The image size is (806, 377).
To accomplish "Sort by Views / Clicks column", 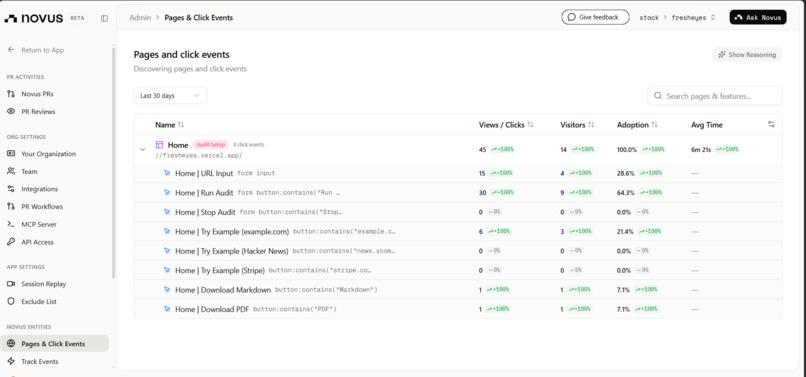I will click(506, 125).
